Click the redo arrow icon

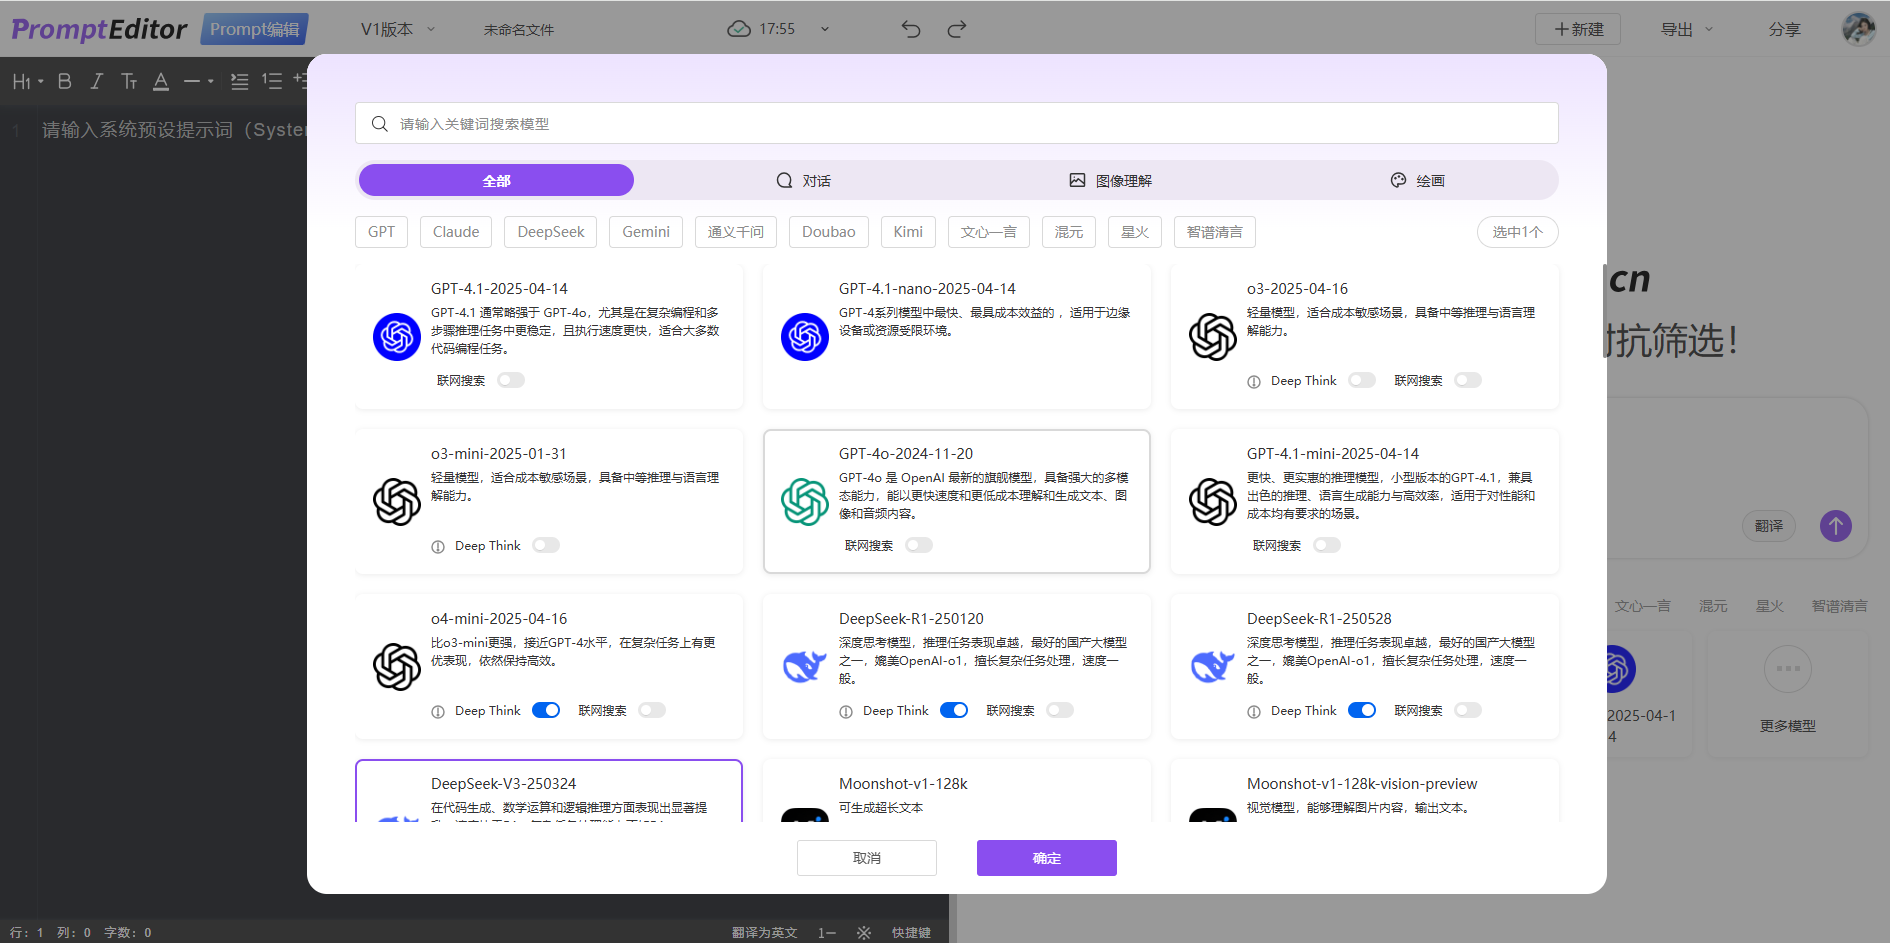coord(957,29)
